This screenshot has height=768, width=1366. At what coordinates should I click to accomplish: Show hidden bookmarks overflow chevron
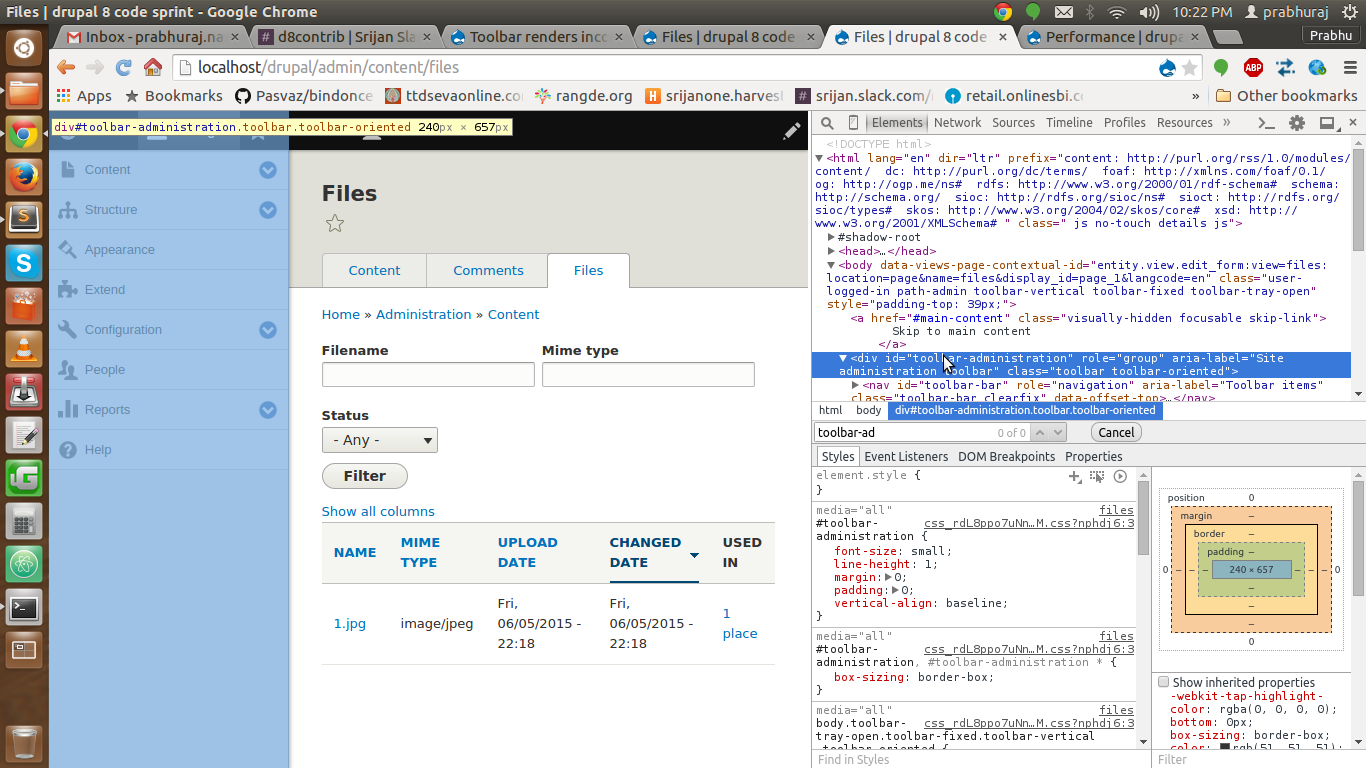pos(1196,96)
